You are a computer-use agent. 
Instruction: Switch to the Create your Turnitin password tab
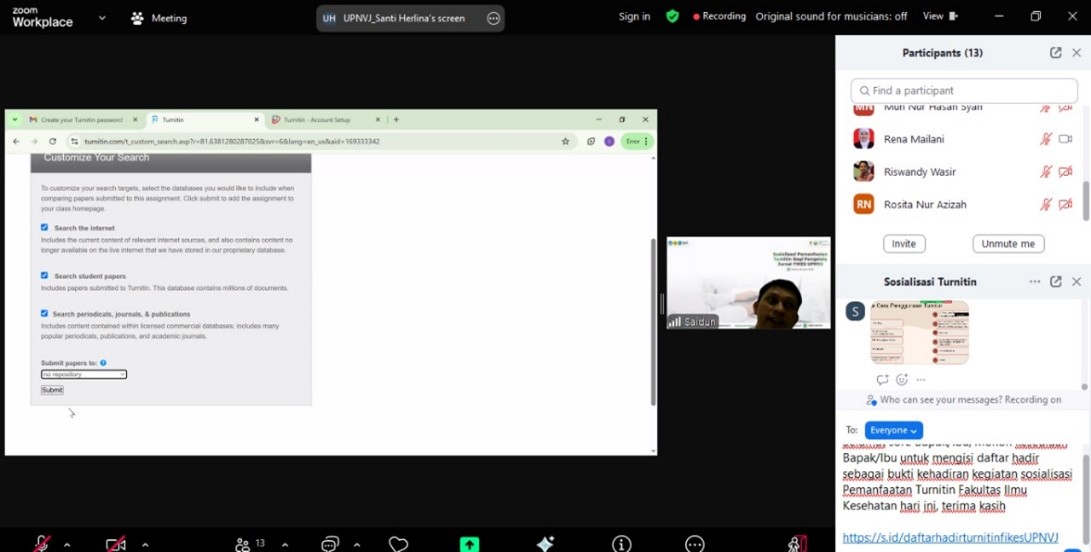coord(81,120)
